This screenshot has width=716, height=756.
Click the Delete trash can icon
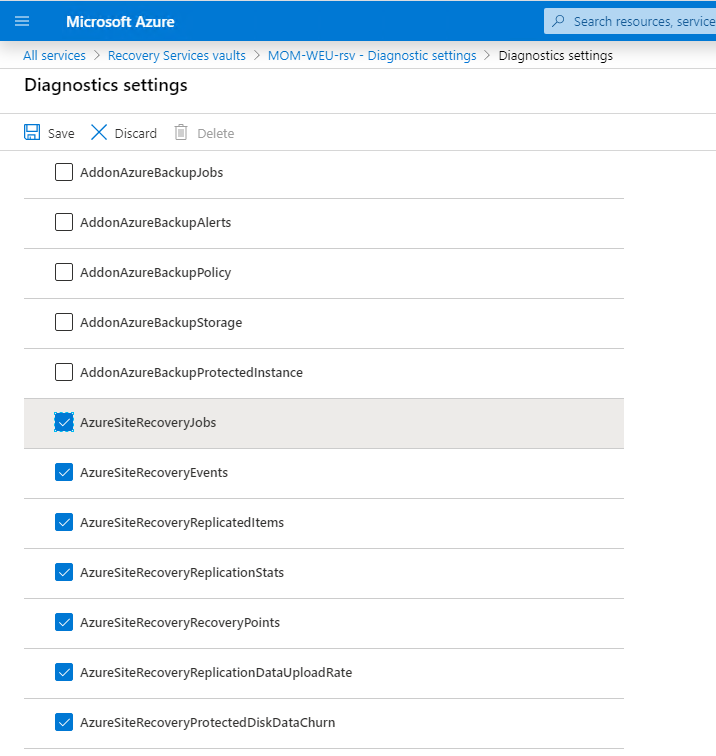[181, 132]
